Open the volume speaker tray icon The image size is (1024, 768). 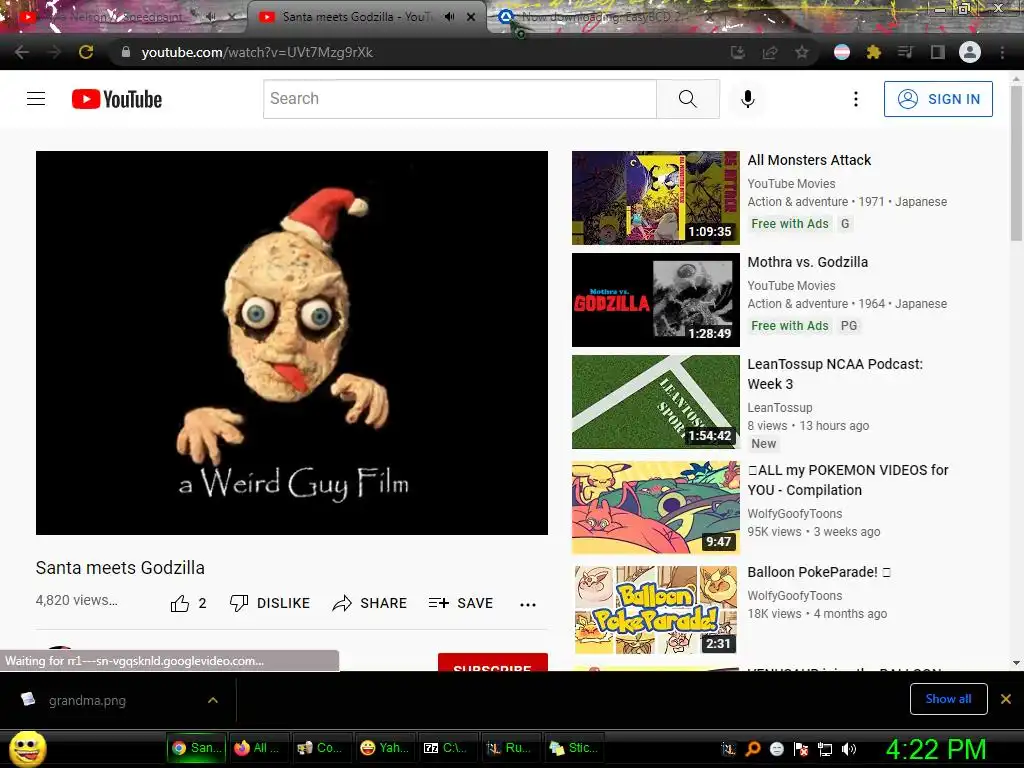point(849,749)
